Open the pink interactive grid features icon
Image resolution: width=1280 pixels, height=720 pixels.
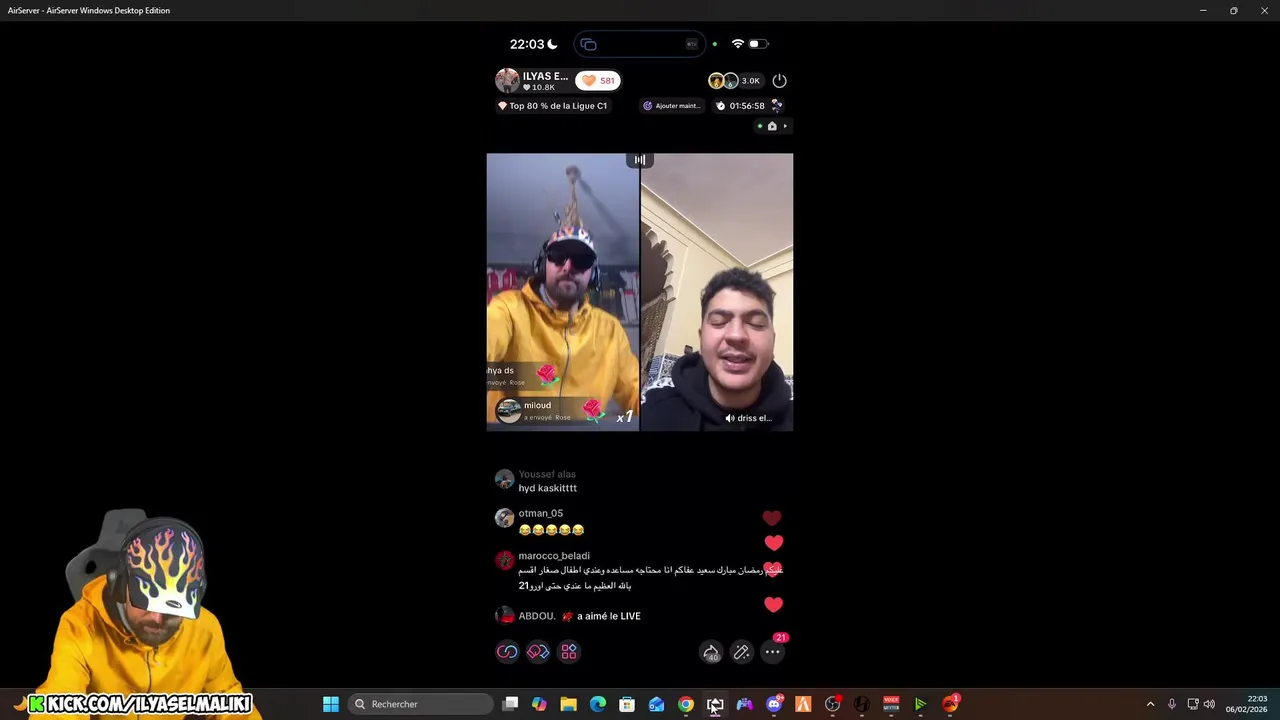point(569,652)
